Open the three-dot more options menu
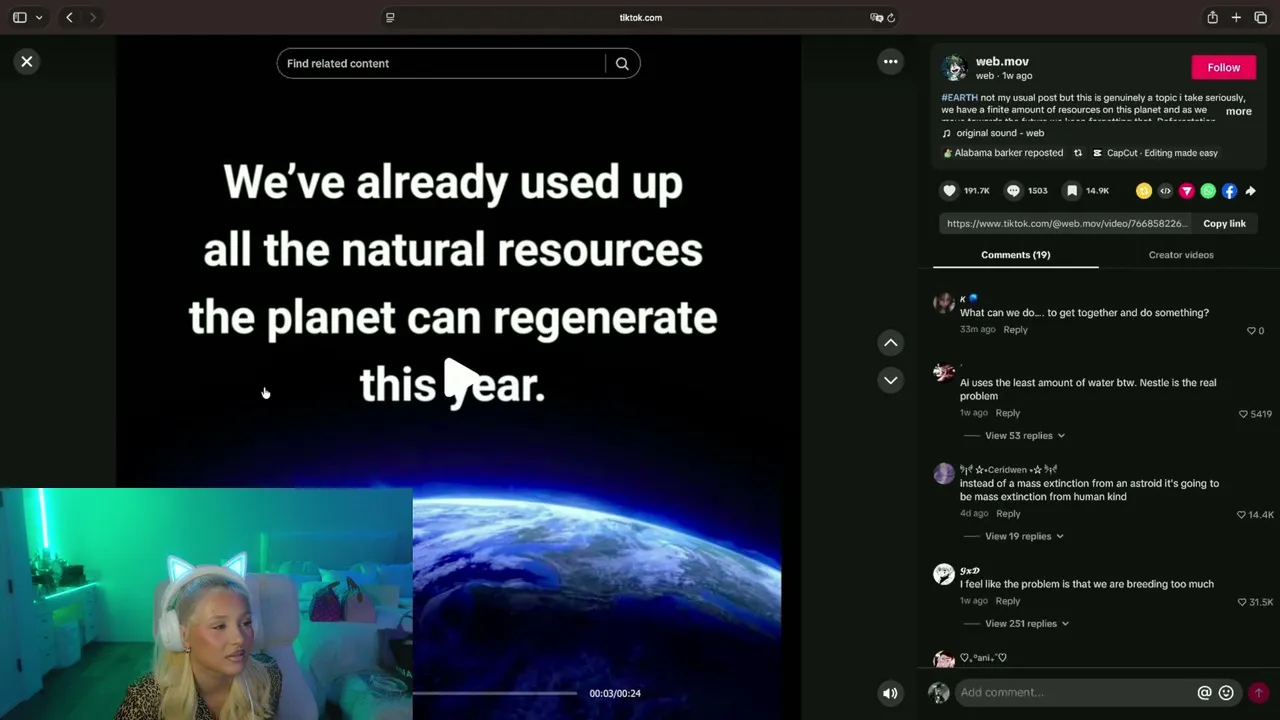The image size is (1280, 720). 890,62
